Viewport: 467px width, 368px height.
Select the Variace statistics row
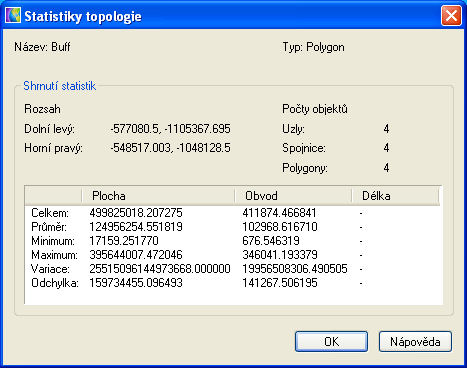pos(233,269)
